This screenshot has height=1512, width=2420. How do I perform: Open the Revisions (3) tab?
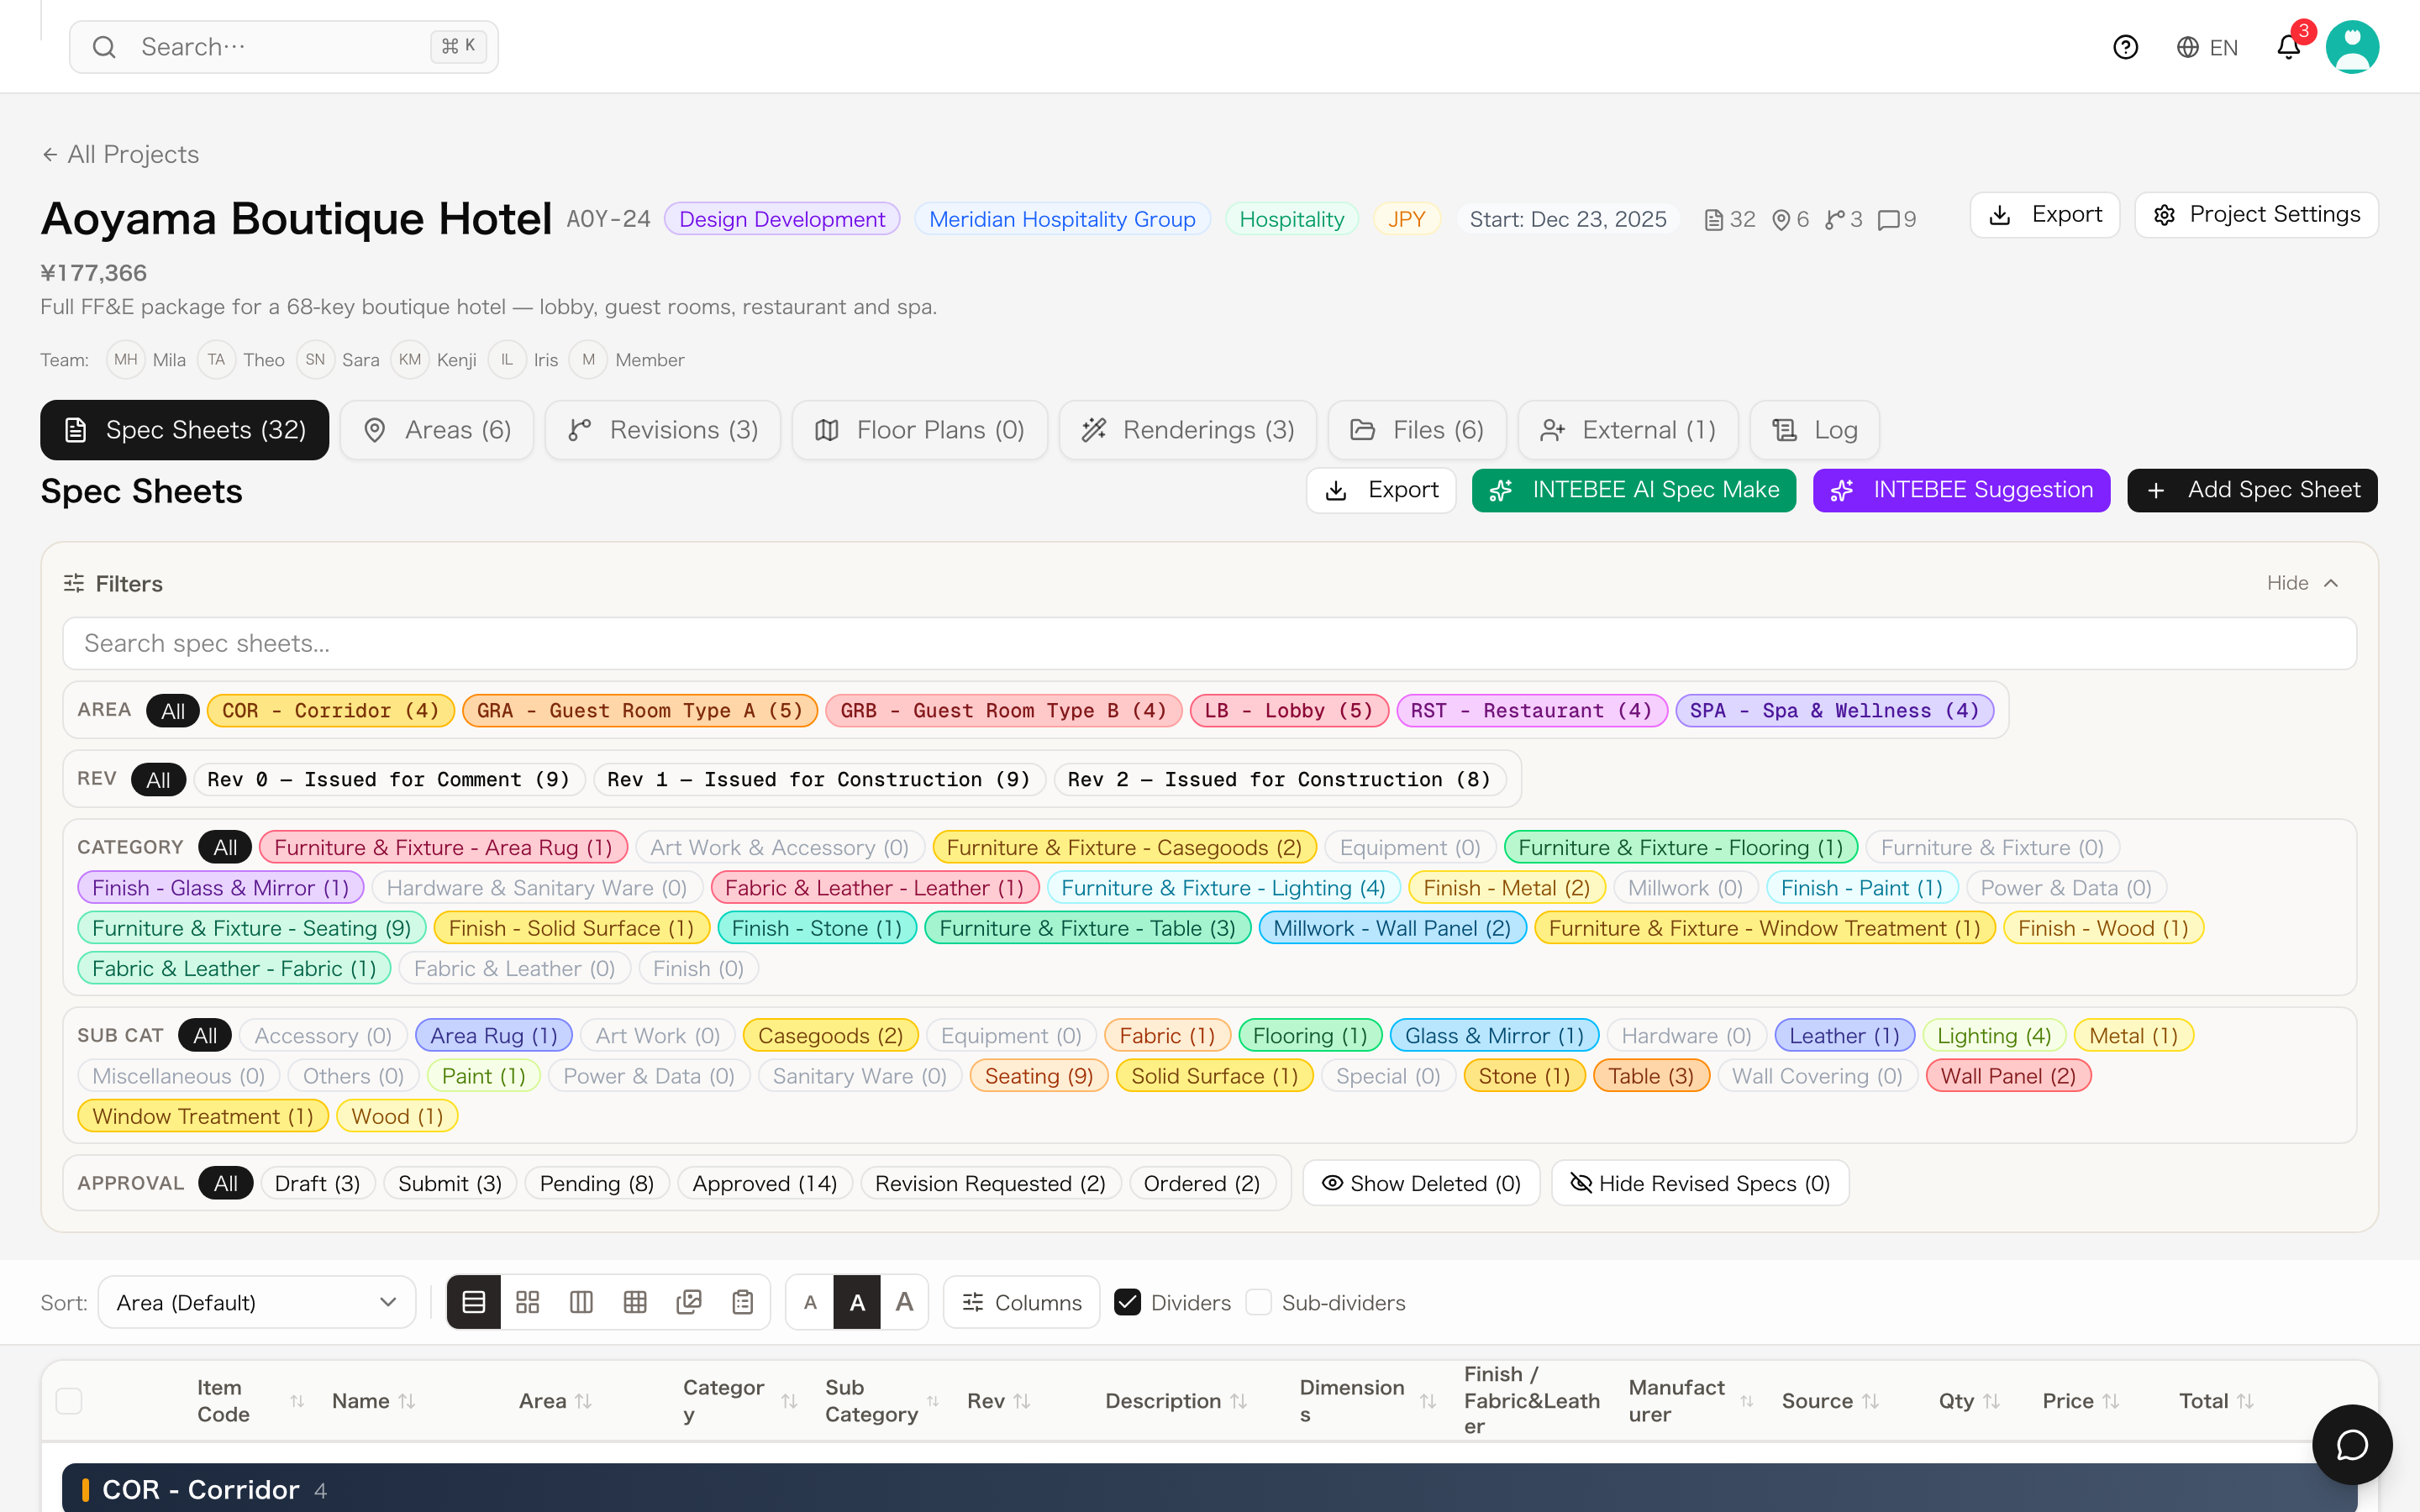click(663, 430)
